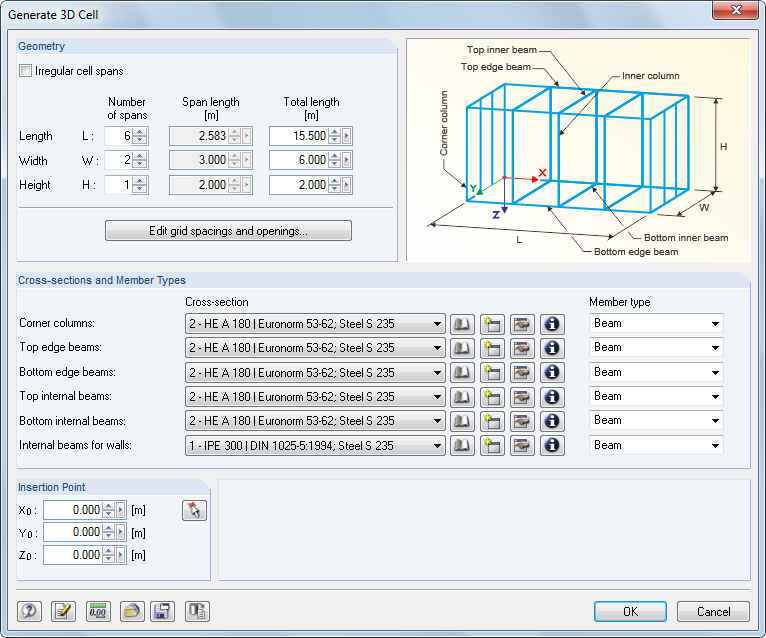Expand Bottom edge beams cross-section dropdown
This screenshot has width=766, height=638.
pyautogui.click(x=437, y=373)
